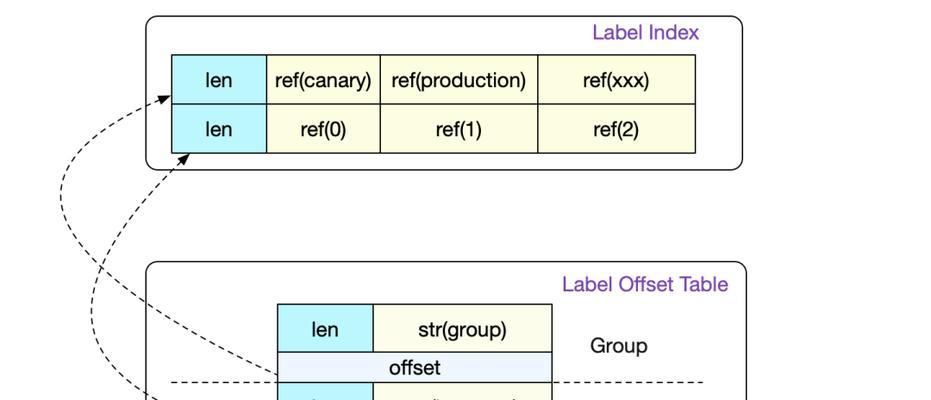Click the len cell beside ref(canary)
This screenshot has height=400, width=931.
point(219,80)
